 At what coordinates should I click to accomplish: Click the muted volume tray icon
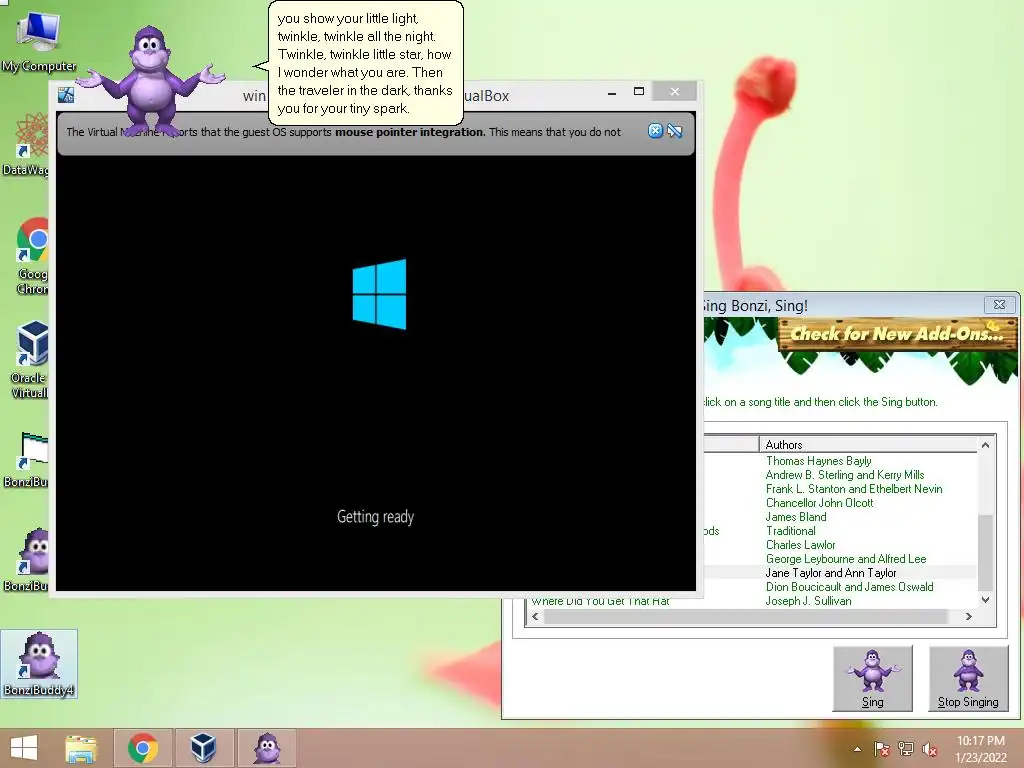point(930,749)
